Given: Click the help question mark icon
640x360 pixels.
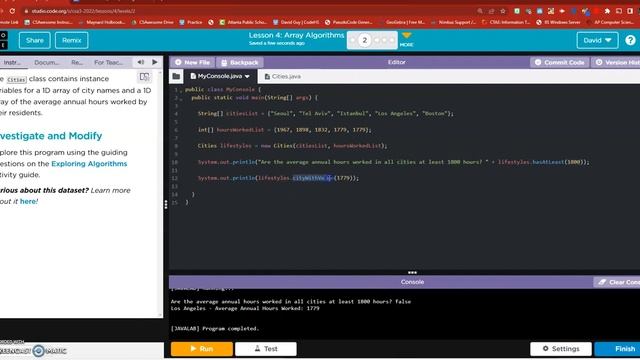Looking at the screenshot, I should click(630, 40).
